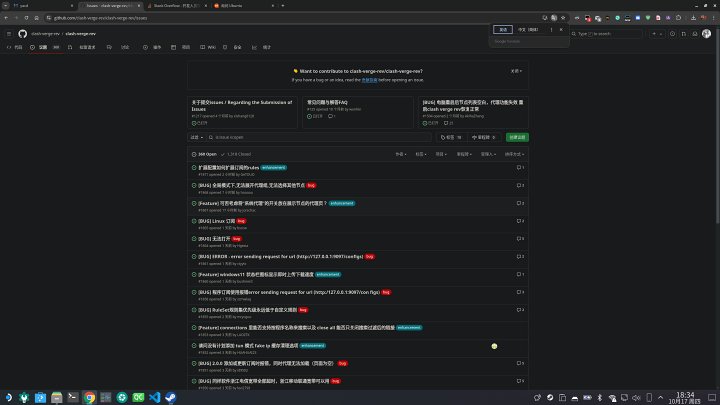Open Chrome from the taskbar

click(x=90, y=397)
